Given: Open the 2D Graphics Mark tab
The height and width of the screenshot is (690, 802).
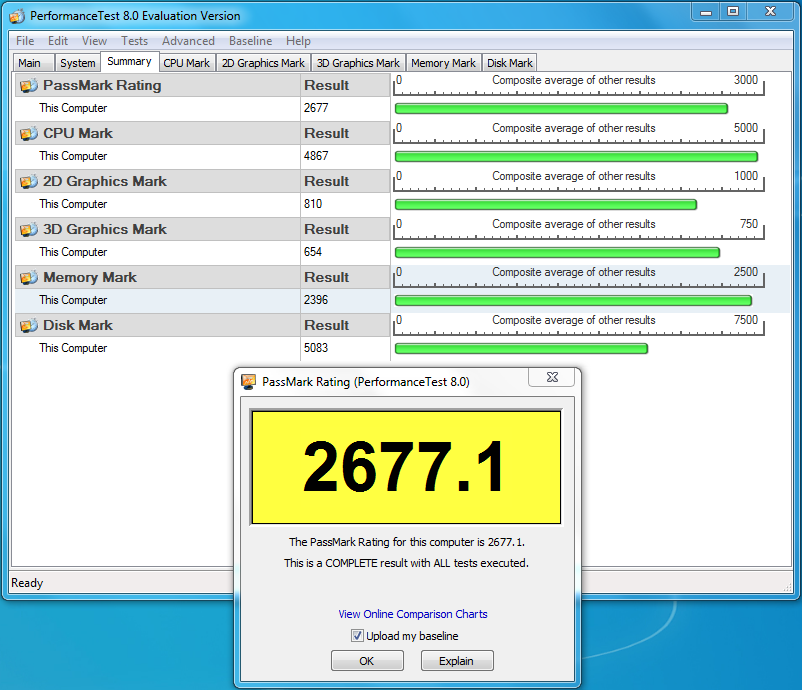Looking at the screenshot, I should click(x=263, y=63).
